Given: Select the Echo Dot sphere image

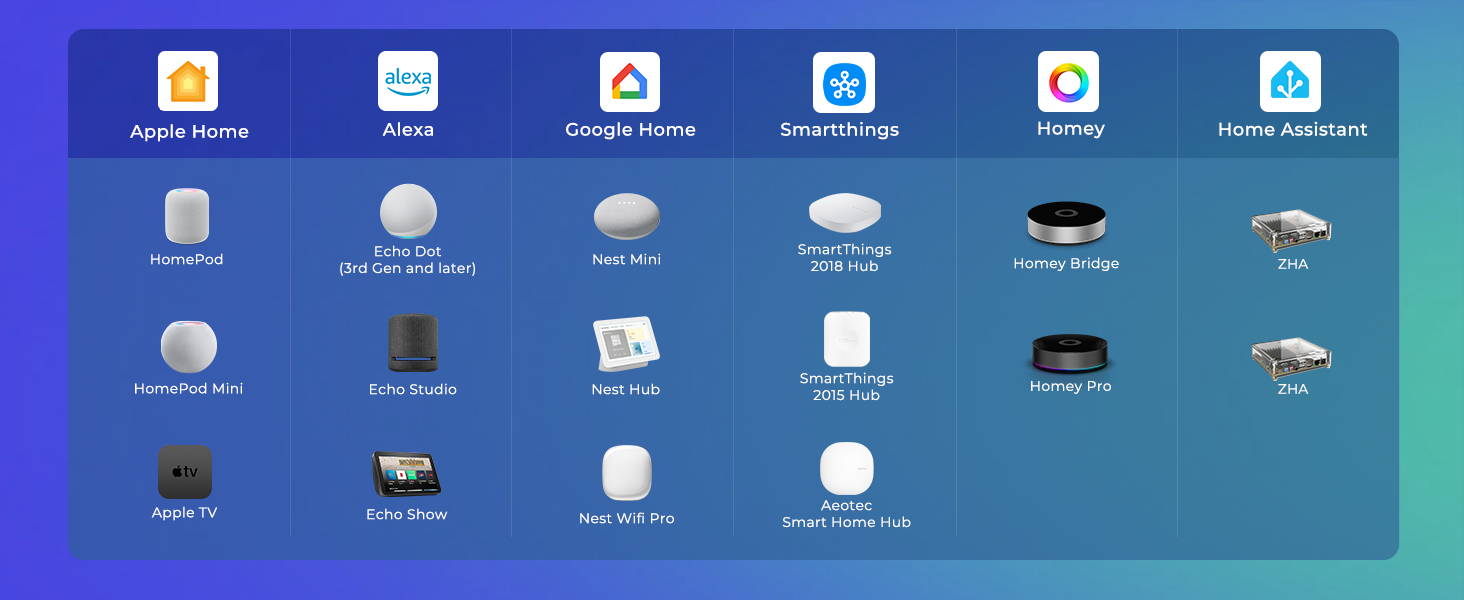Looking at the screenshot, I should 408,211.
